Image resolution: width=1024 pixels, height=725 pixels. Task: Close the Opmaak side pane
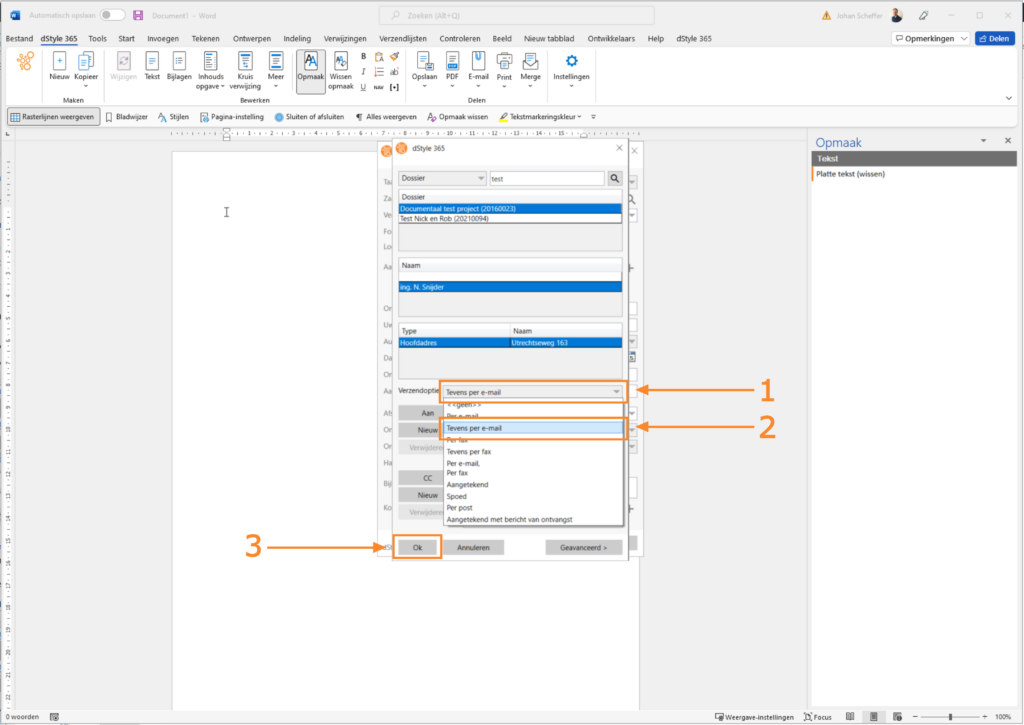(x=1008, y=140)
